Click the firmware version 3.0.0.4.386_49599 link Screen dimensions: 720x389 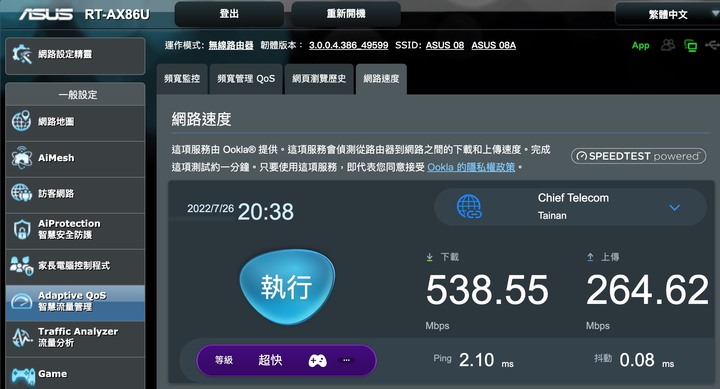[x=349, y=45]
